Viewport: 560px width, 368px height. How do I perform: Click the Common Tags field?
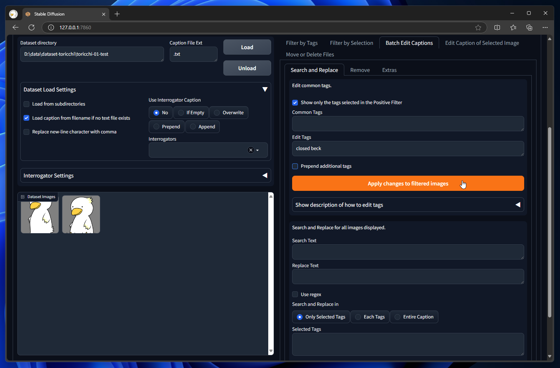coord(408,124)
